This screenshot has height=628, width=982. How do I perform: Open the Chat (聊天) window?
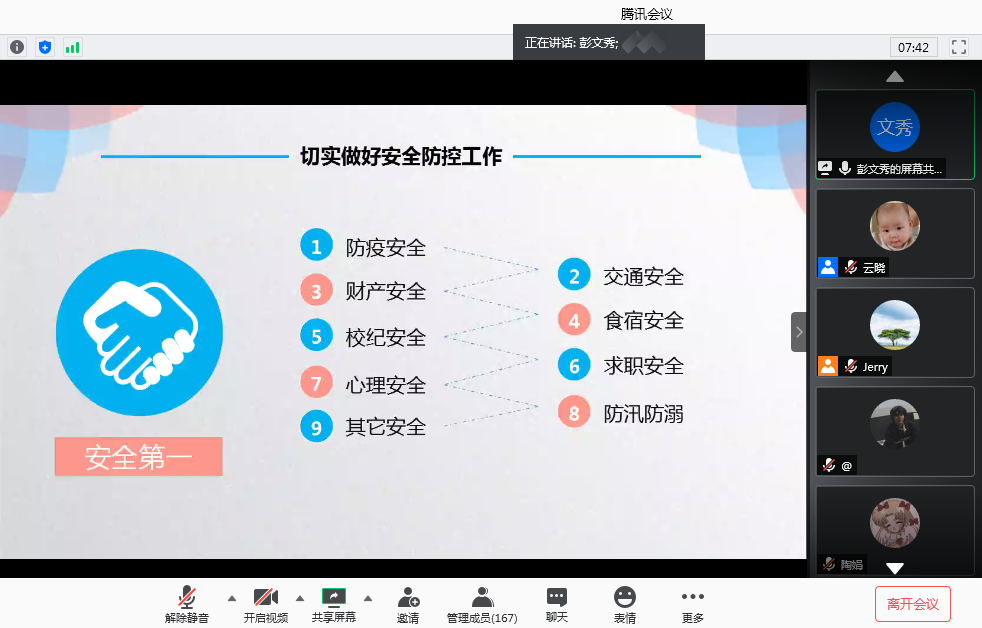(557, 604)
